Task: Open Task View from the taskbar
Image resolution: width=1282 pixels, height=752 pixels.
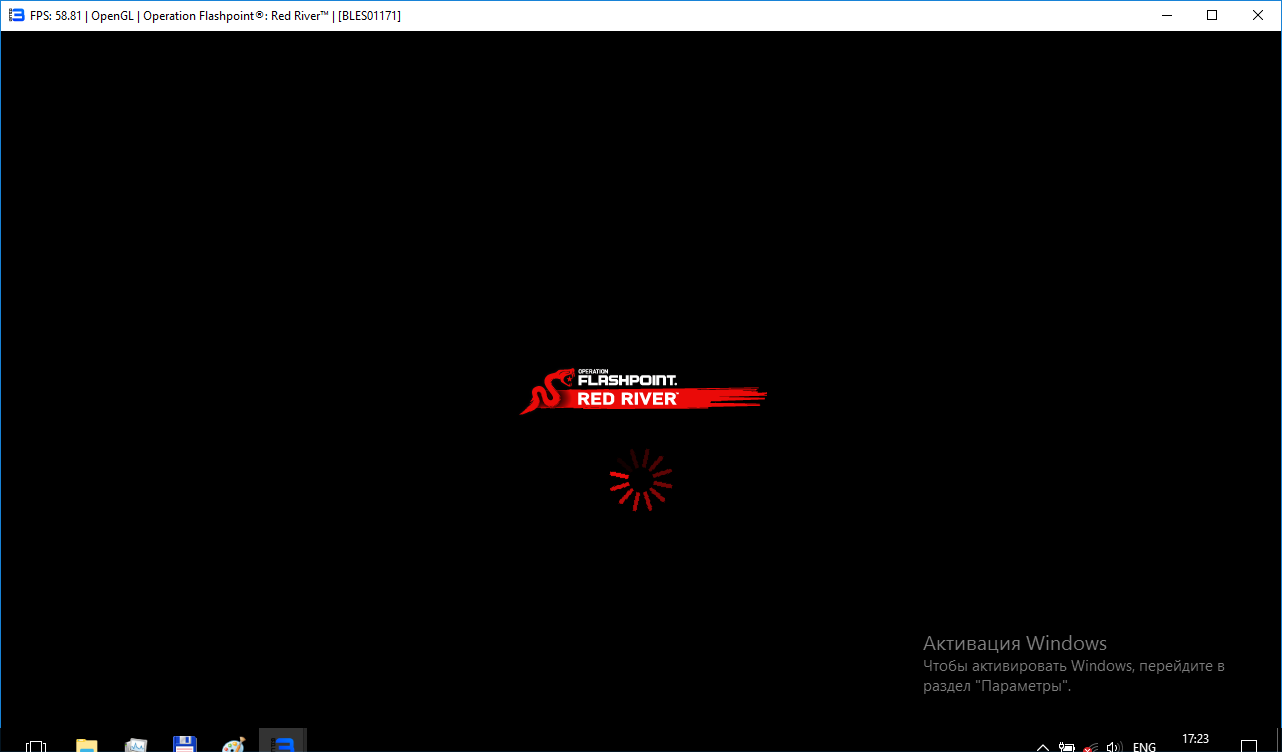Action: point(36,745)
